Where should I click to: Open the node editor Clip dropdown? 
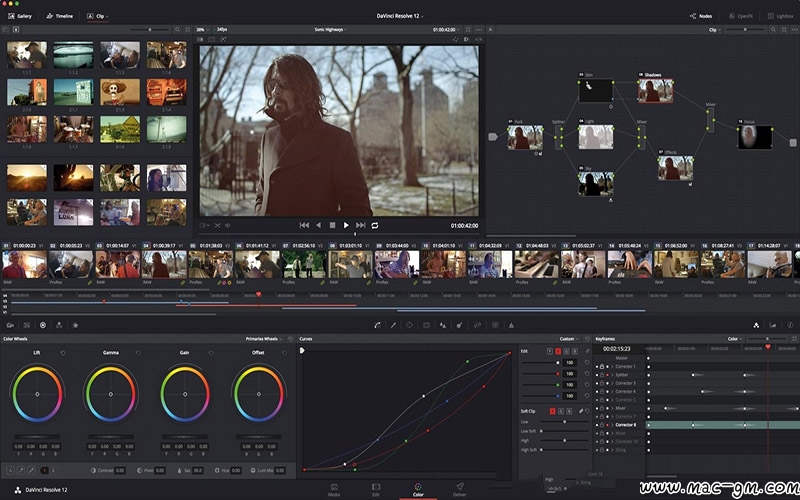tap(714, 30)
